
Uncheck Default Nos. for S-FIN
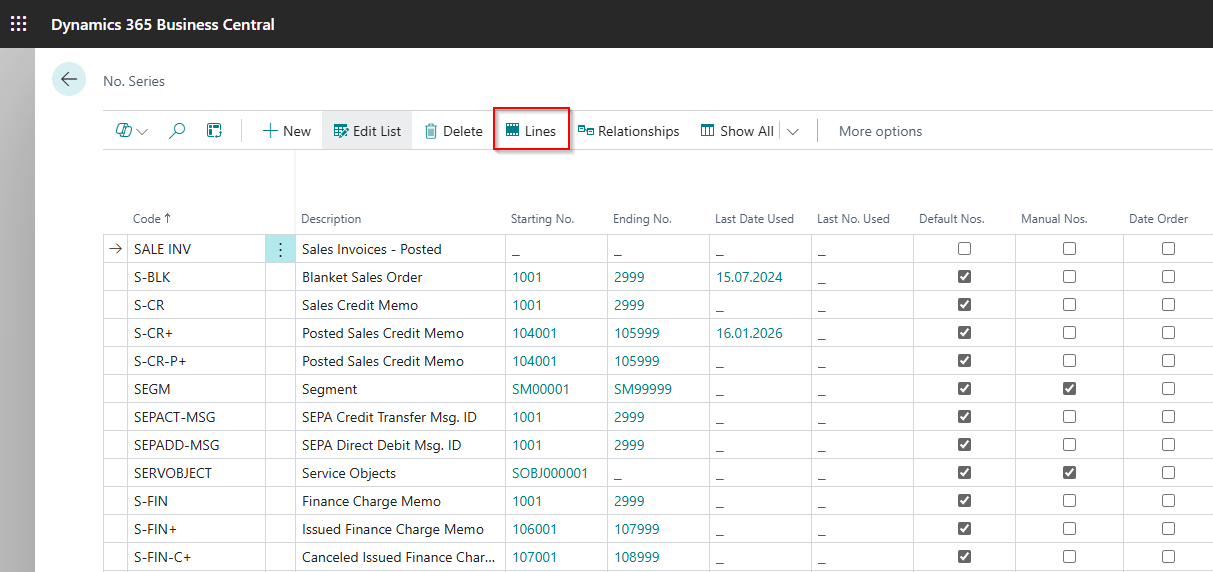[964, 501]
